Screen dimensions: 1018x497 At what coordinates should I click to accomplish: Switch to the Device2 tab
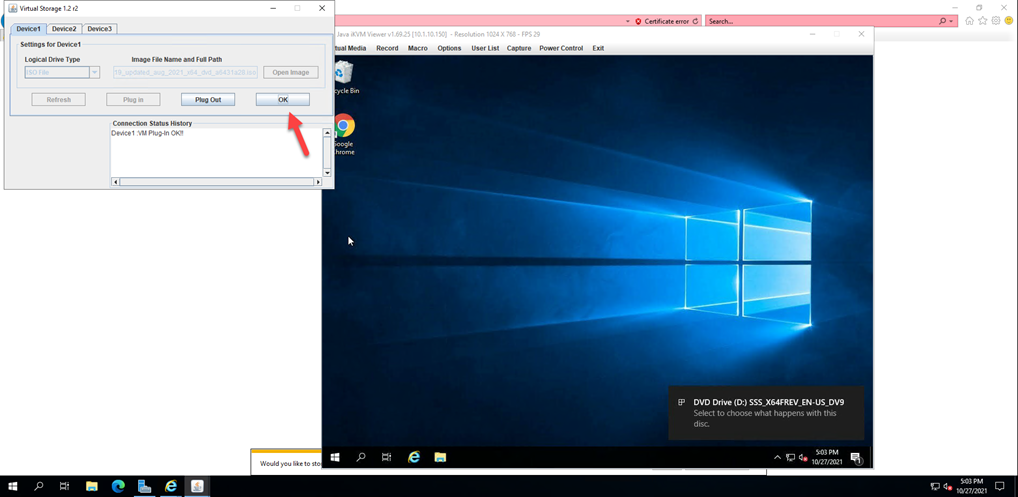pyautogui.click(x=64, y=29)
